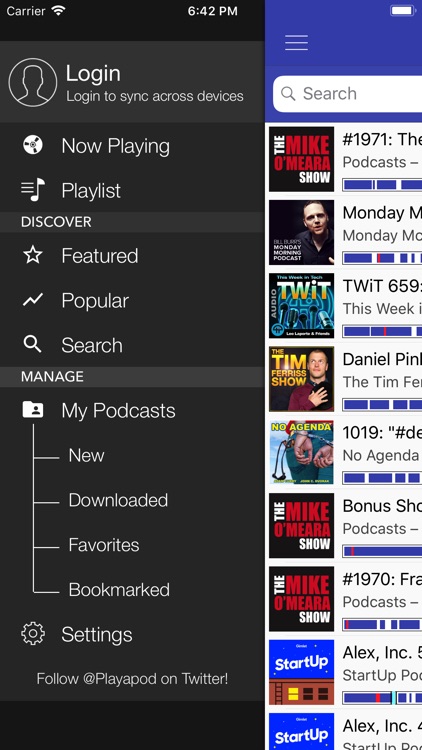Click progress bar of Alex, Inc. 5
Viewport: 422px width, 750px height.
click(382, 697)
